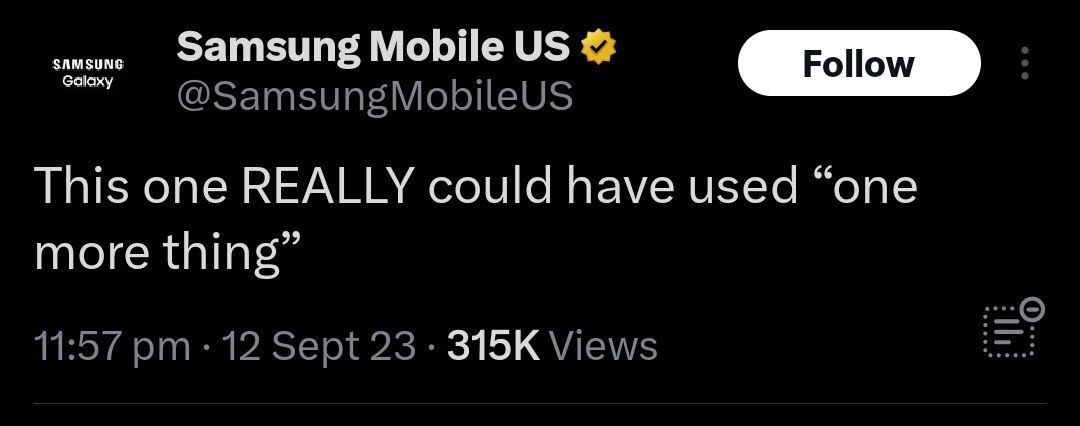This screenshot has width=1080, height=426.
Task: Click the word SAMSUNG in the avatar logo
Action: pyautogui.click(x=87, y=64)
